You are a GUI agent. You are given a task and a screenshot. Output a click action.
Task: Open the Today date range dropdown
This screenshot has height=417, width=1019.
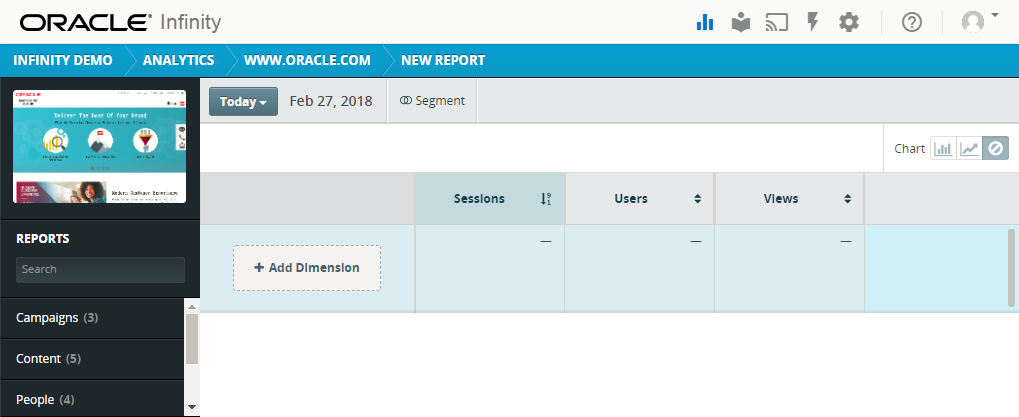pyautogui.click(x=243, y=101)
